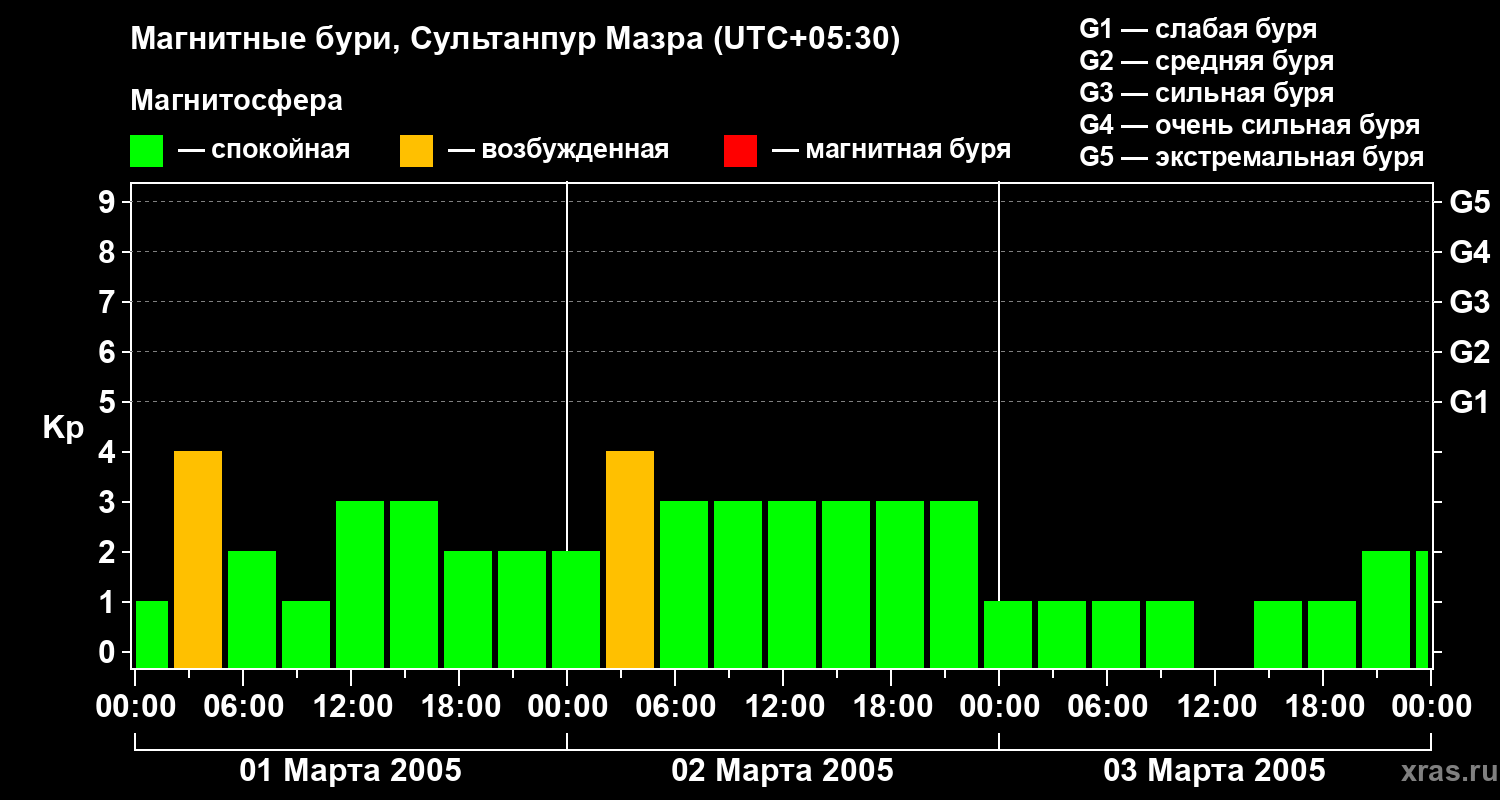Click the 'Kp' axis title
This screenshot has width=1500, height=800.
tap(63, 428)
